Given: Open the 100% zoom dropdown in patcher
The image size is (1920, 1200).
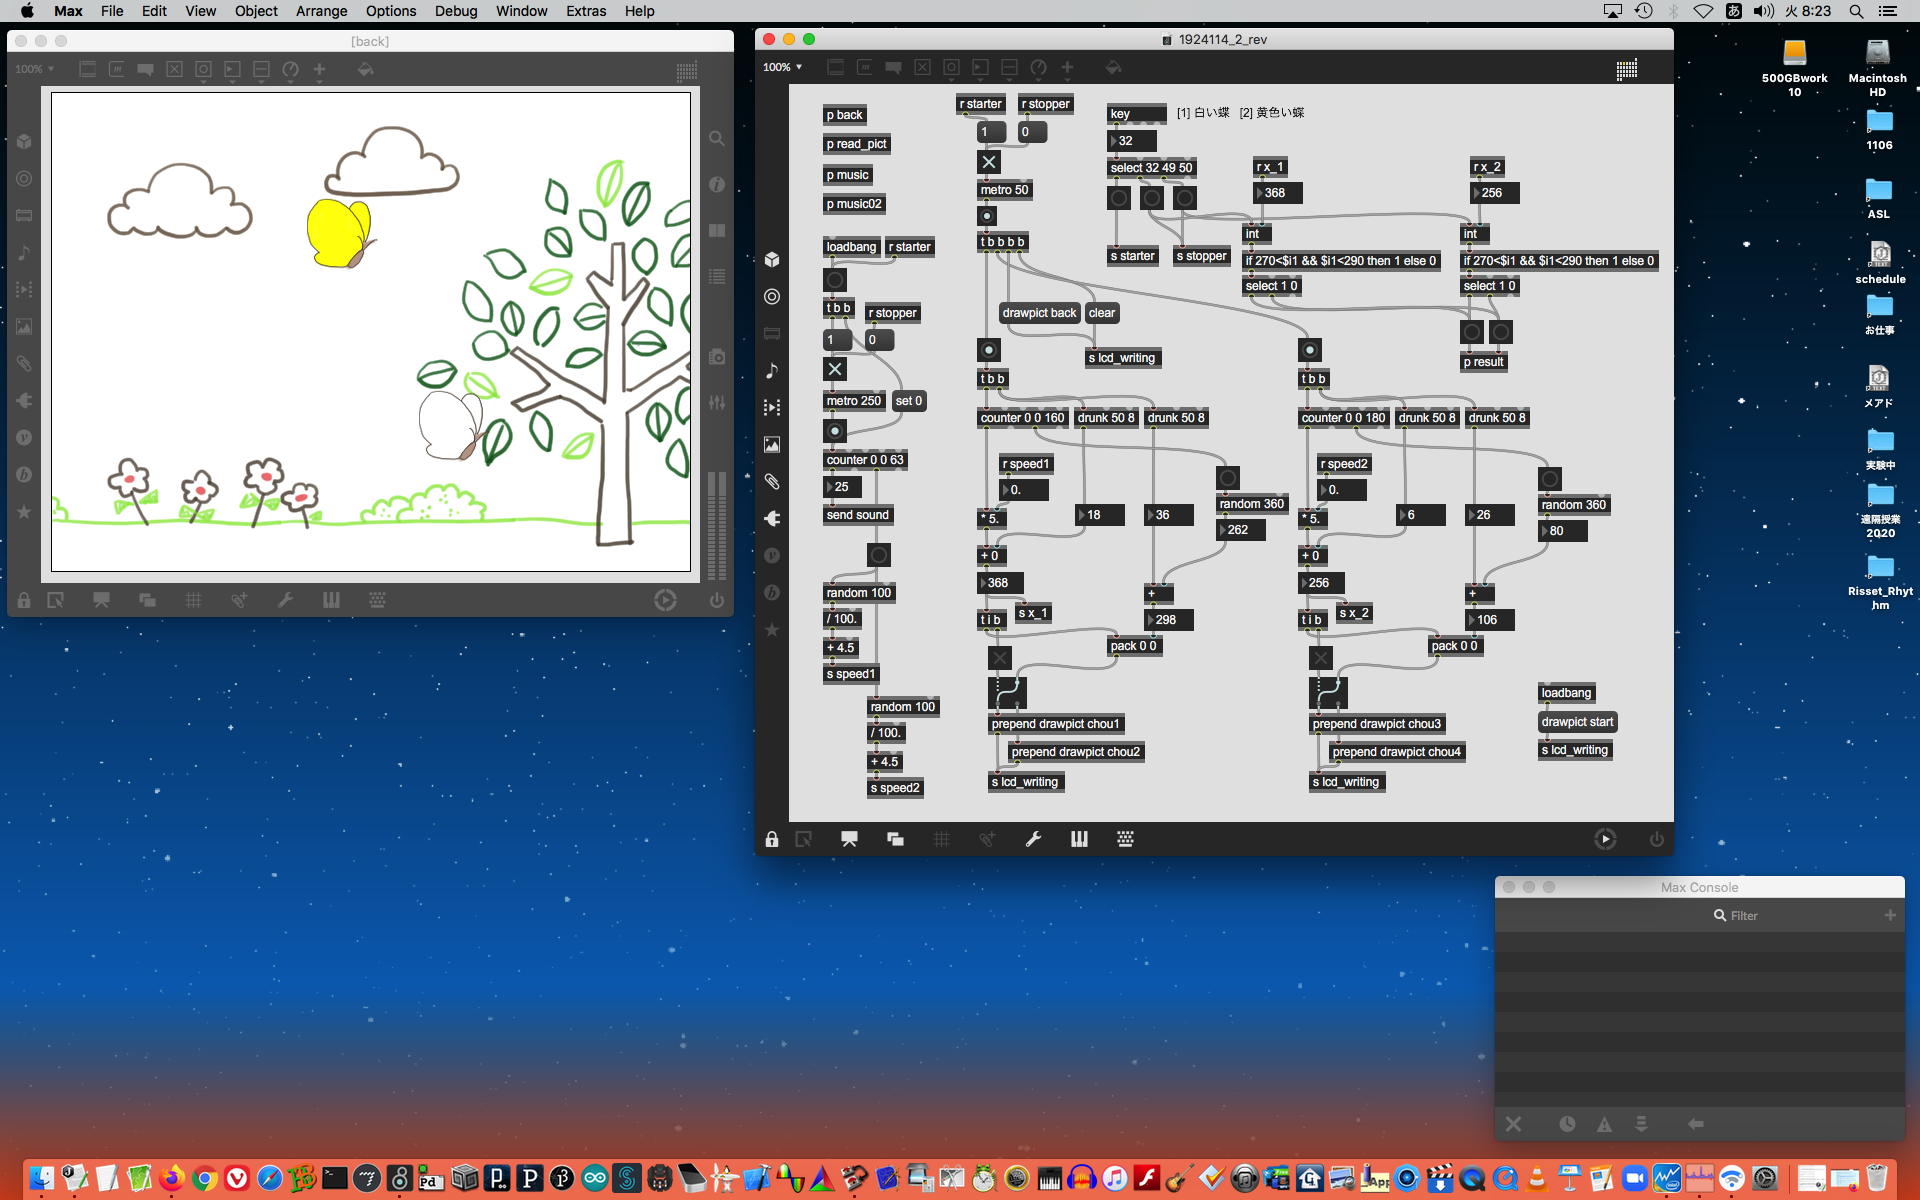Looking at the screenshot, I should [782, 67].
